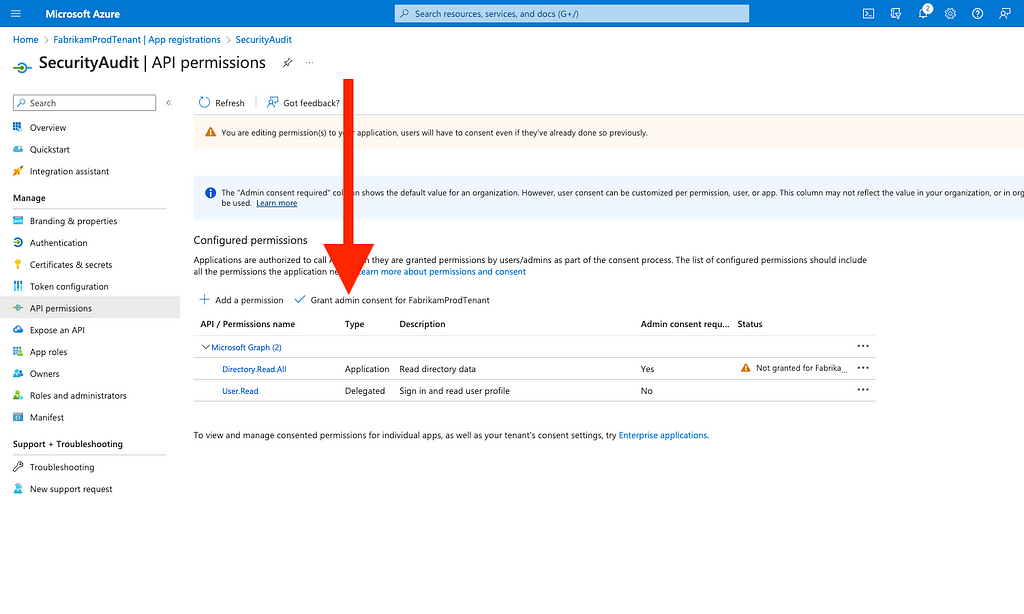Open FabrikamProdTenant App registrations breadcrumb
The height and width of the screenshot is (614, 1024).
coord(136,40)
